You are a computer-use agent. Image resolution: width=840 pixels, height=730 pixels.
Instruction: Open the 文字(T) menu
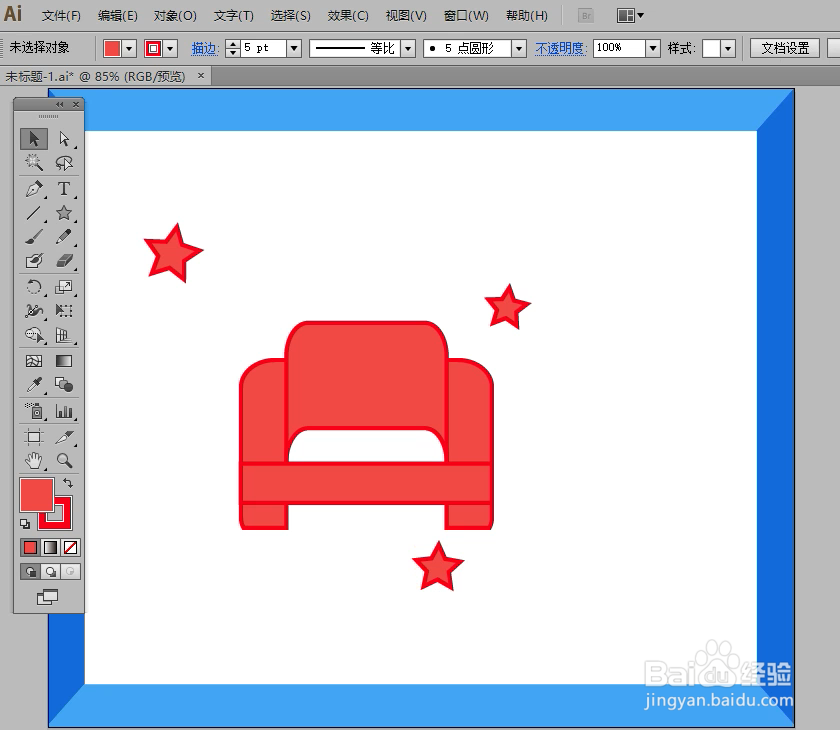pyautogui.click(x=234, y=16)
